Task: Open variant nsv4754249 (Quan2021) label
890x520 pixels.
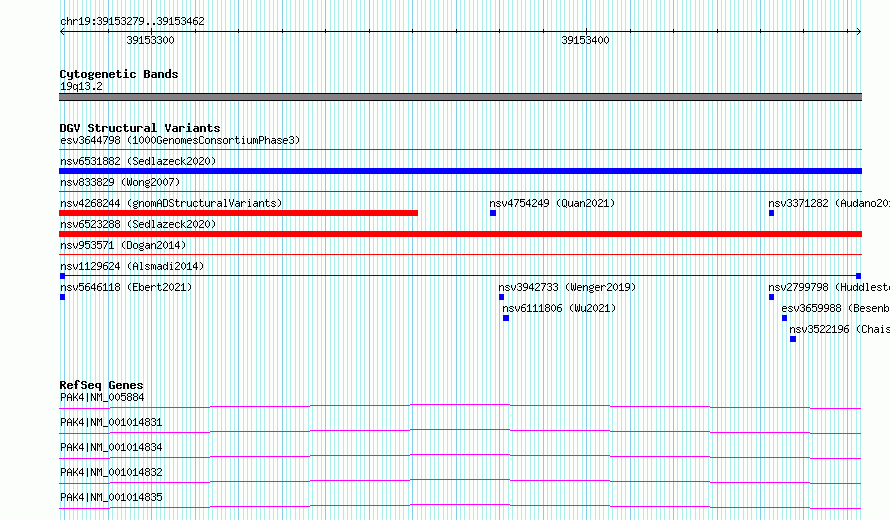Action: pos(552,203)
